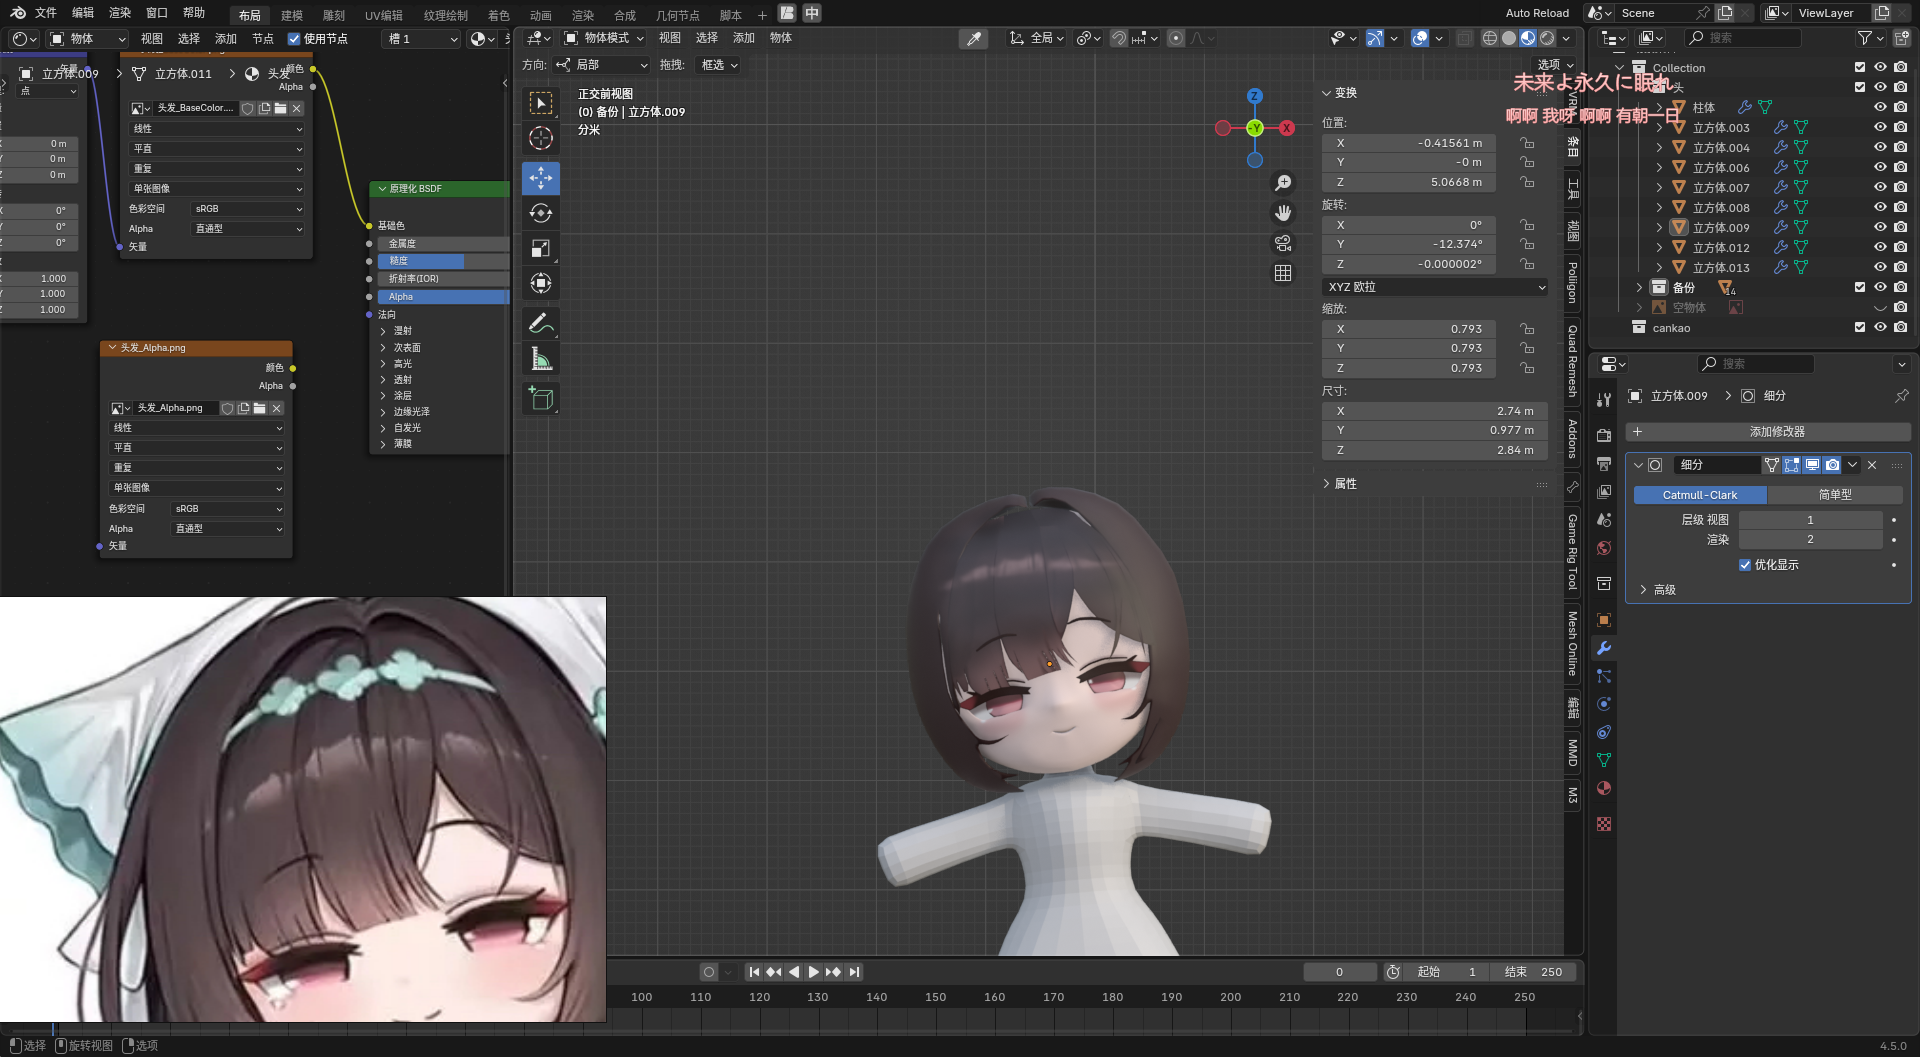Select the Measure ruler tool
The height and width of the screenshot is (1057, 1920).
[541, 359]
